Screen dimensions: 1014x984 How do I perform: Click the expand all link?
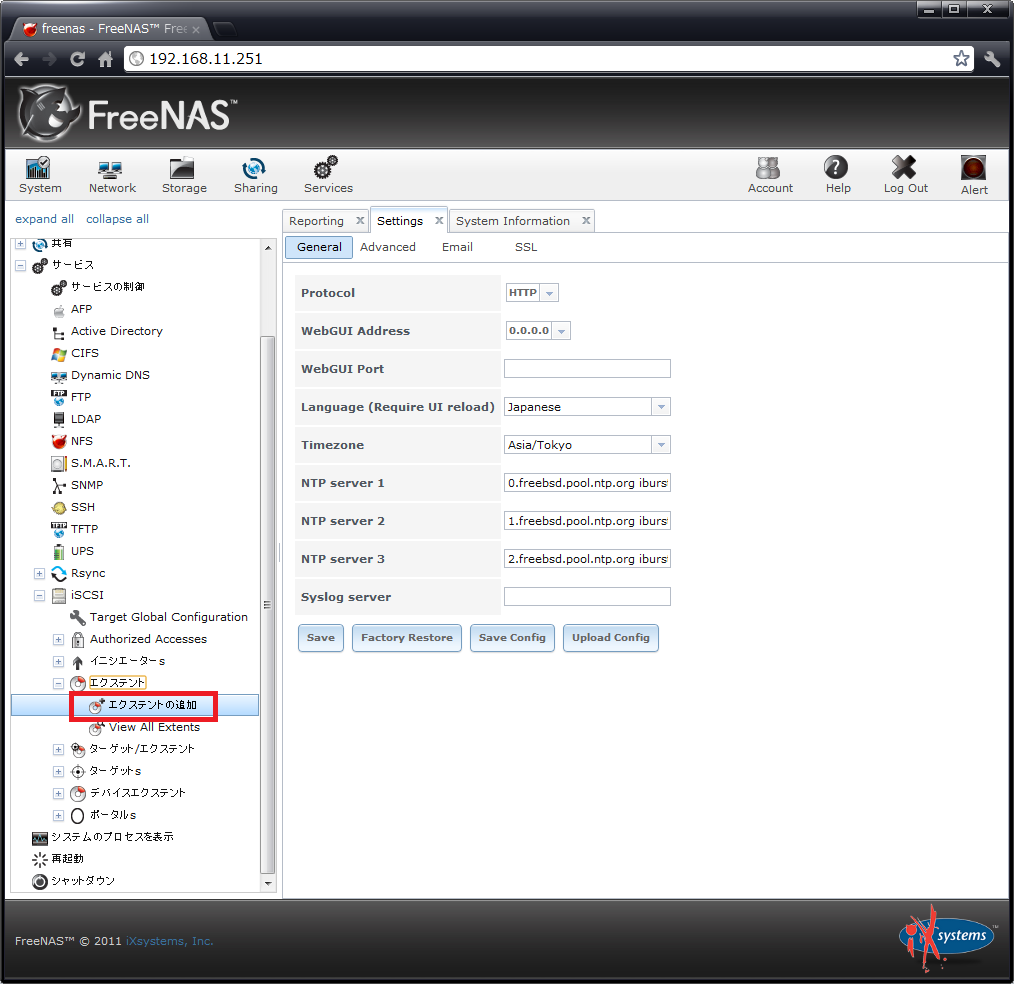click(x=44, y=219)
